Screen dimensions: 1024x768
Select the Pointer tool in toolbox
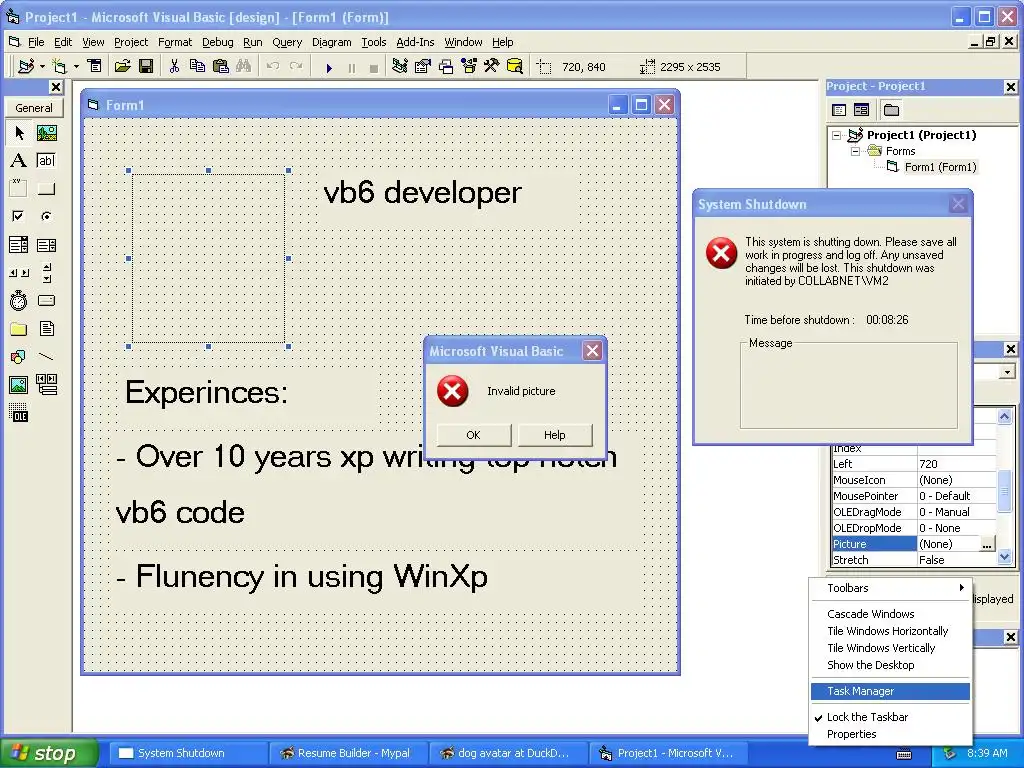tap(19, 133)
